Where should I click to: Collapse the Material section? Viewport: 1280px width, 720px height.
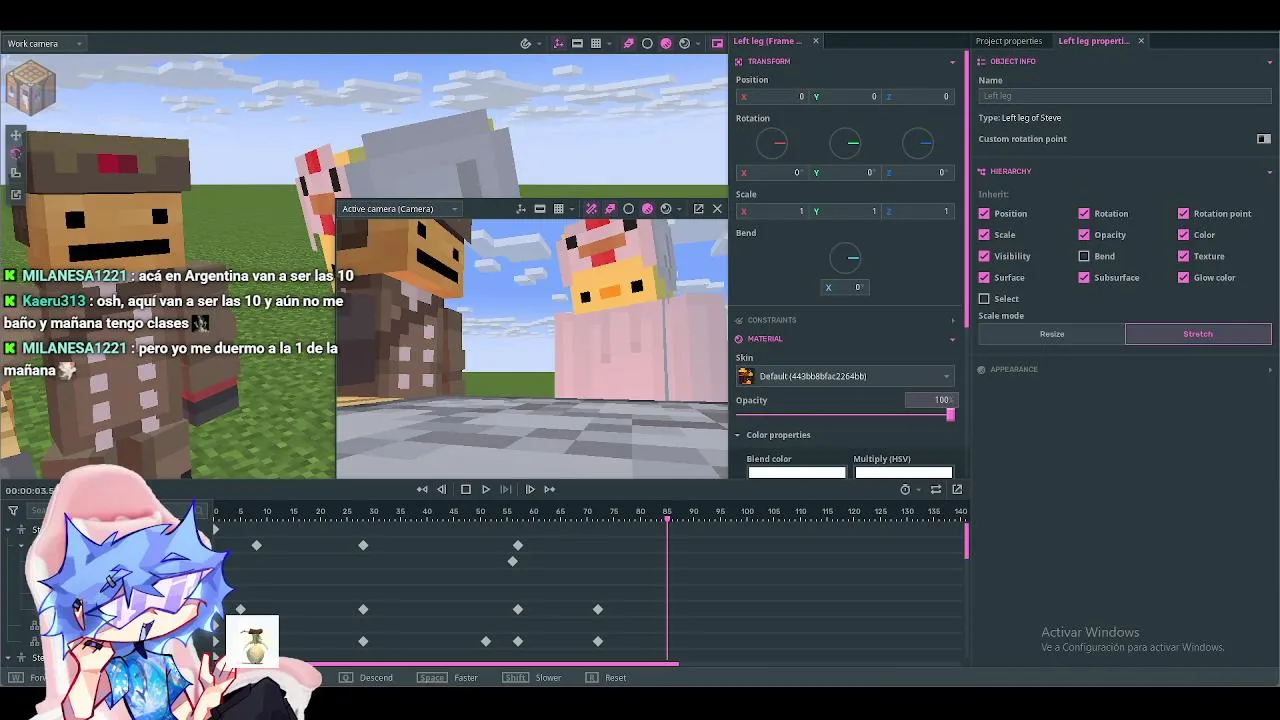(x=952, y=339)
